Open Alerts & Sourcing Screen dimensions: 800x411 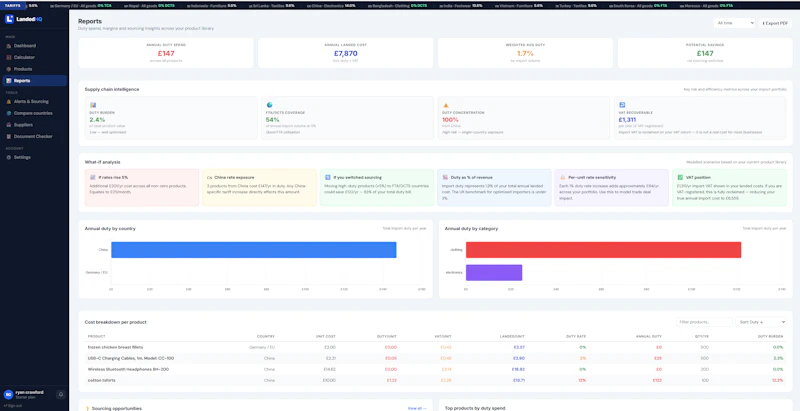coord(35,101)
